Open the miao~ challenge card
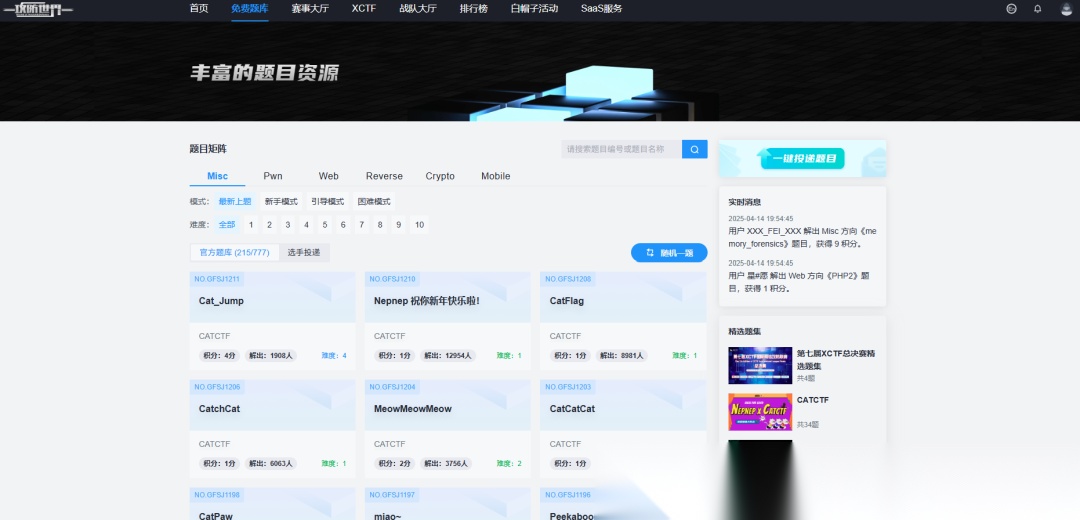 click(x=448, y=504)
